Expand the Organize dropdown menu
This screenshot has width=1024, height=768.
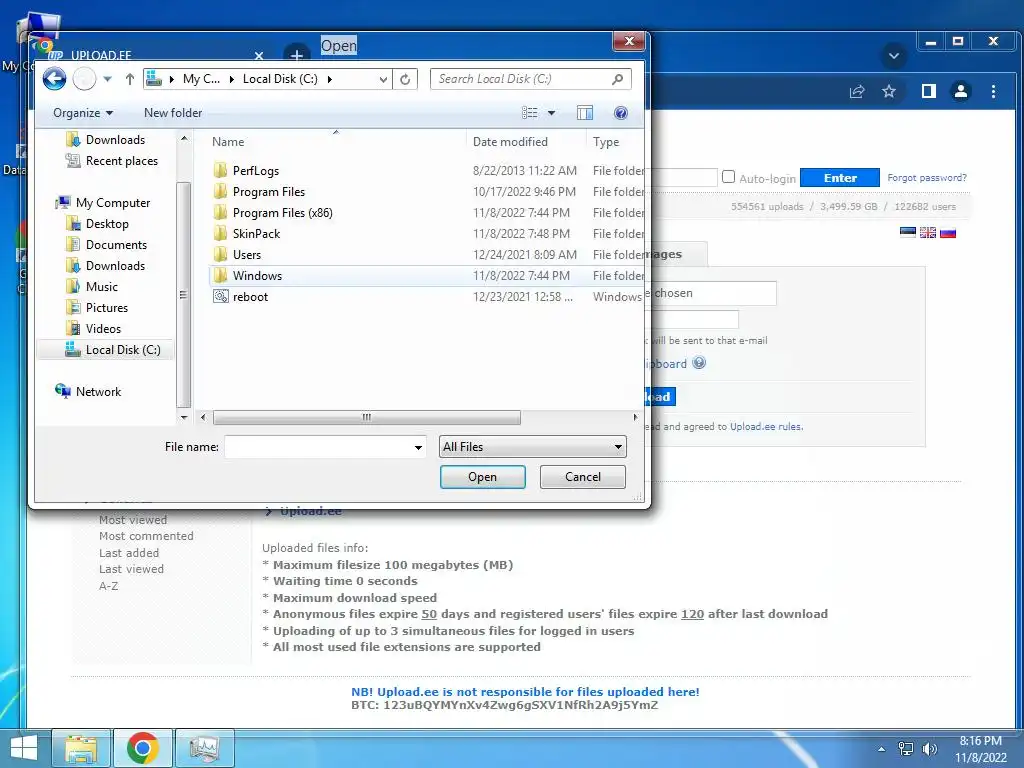coord(83,113)
